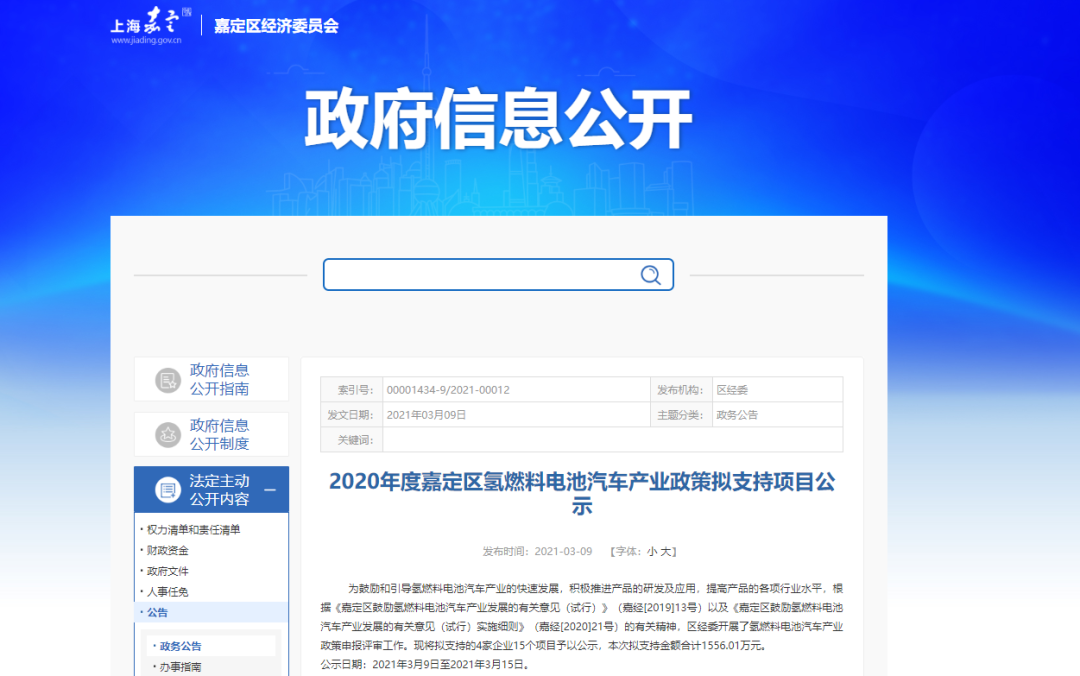Click the 法定主动公开内容 document icon
This screenshot has height=676, width=1080.
[x=167, y=490]
